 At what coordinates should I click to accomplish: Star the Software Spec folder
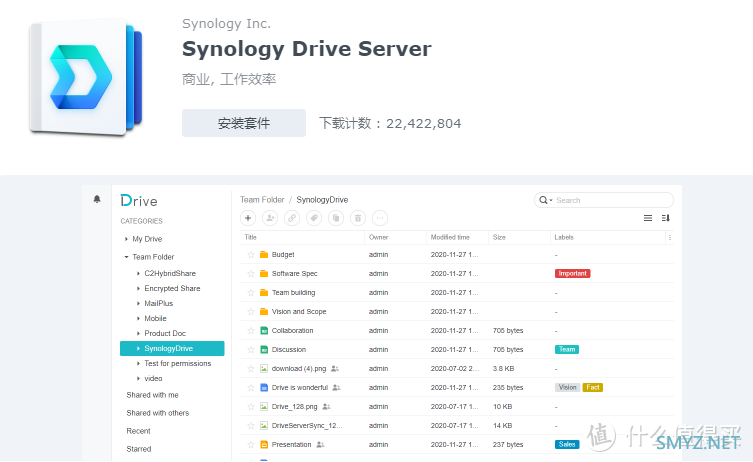(x=251, y=274)
